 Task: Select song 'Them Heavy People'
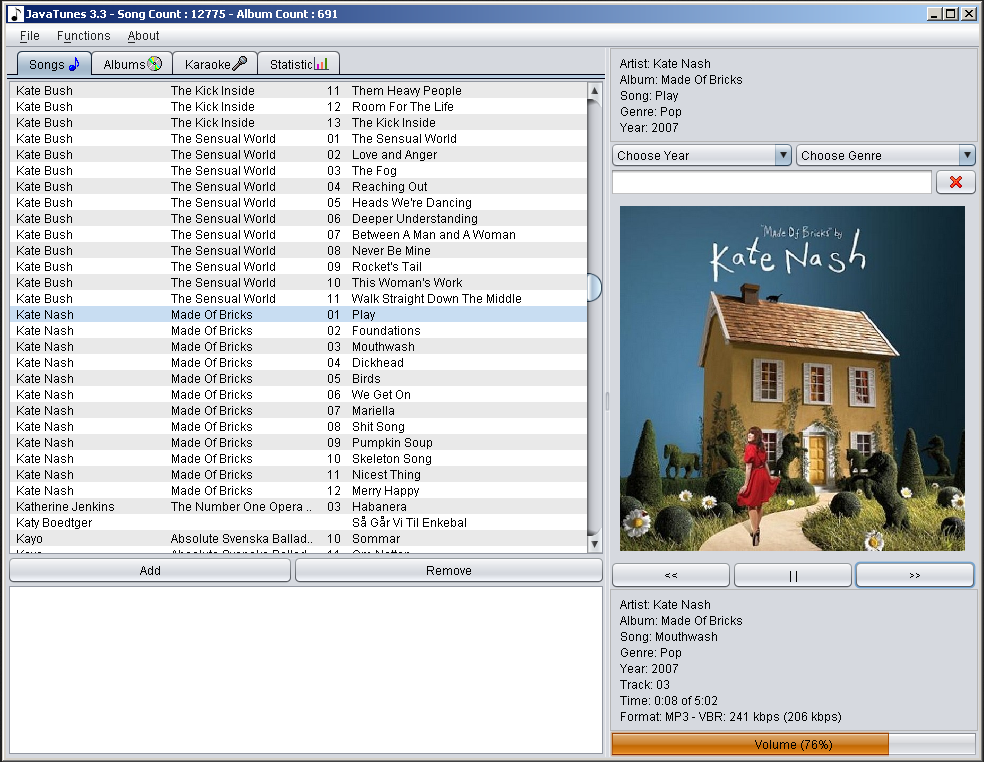[299, 90]
